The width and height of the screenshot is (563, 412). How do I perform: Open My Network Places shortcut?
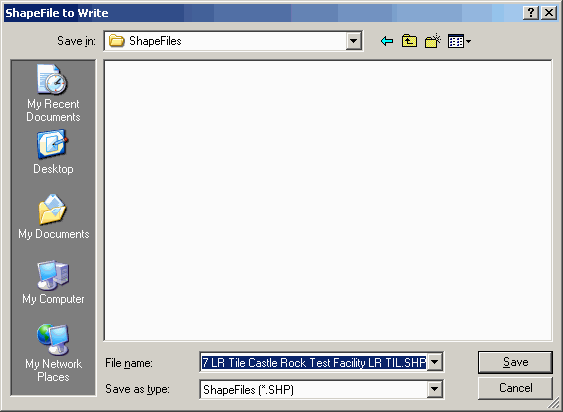(x=53, y=353)
